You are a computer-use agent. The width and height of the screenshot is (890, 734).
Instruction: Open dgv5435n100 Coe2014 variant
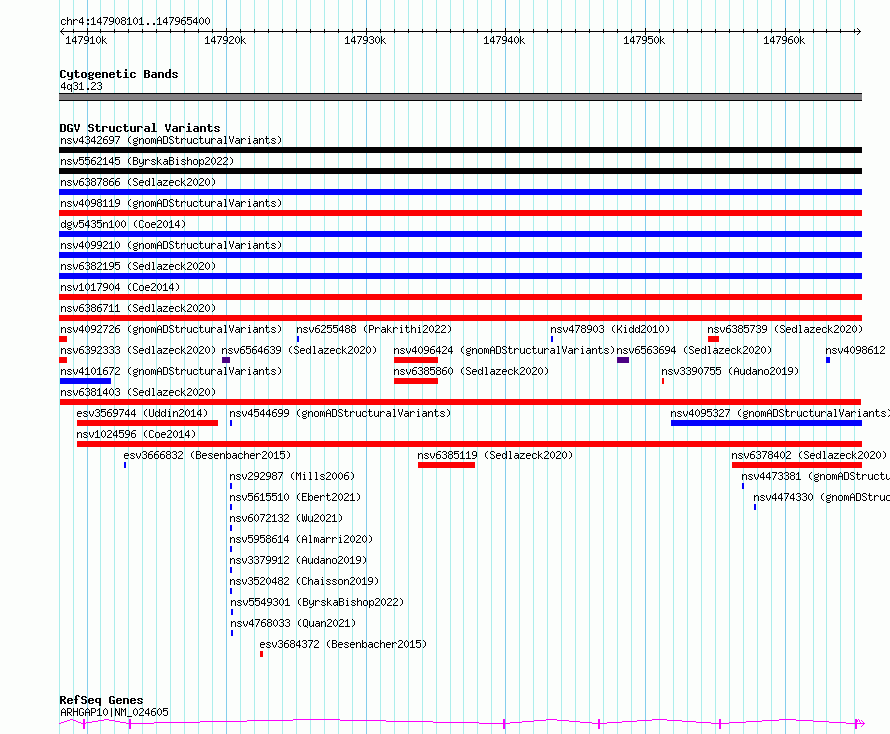pyautogui.click(x=123, y=224)
